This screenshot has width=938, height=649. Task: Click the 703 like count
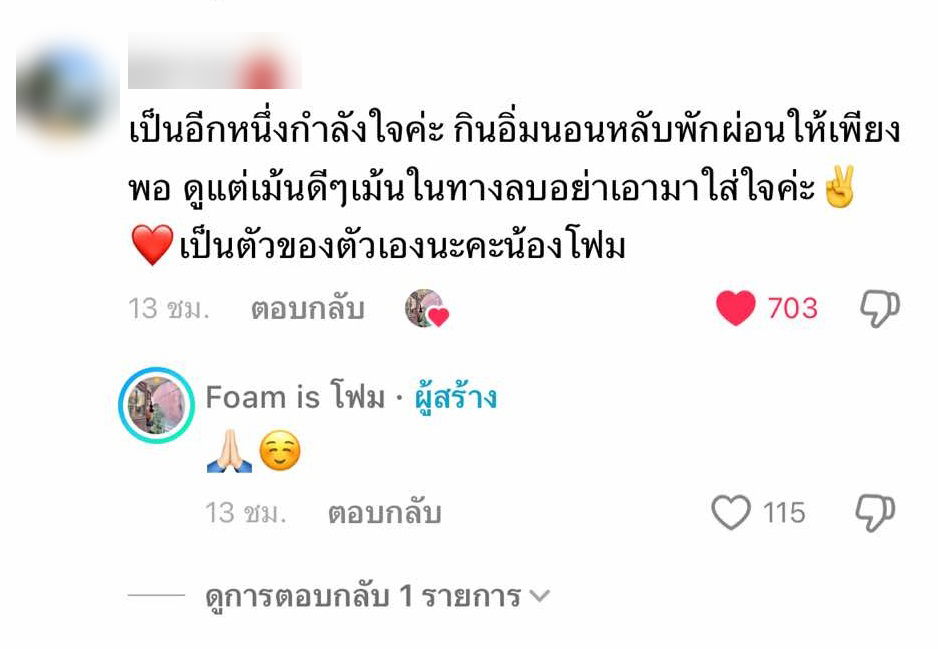point(793,309)
